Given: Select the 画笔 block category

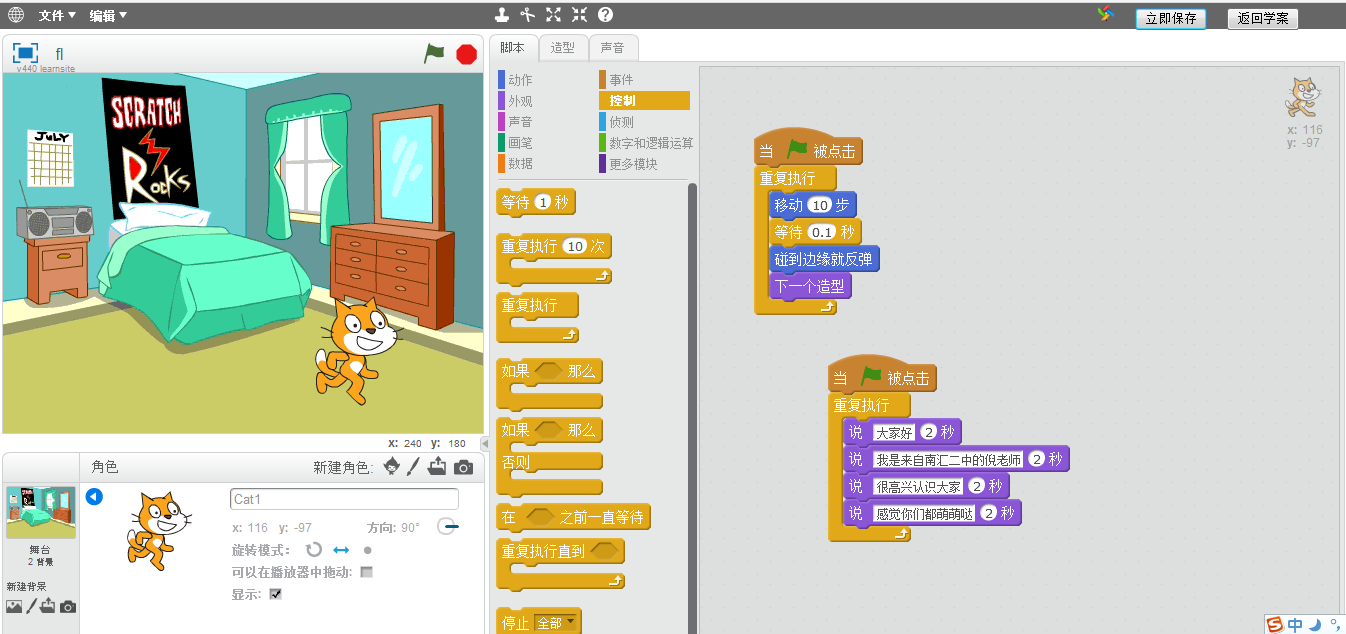Looking at the screenshot, I should pos(519,143).
